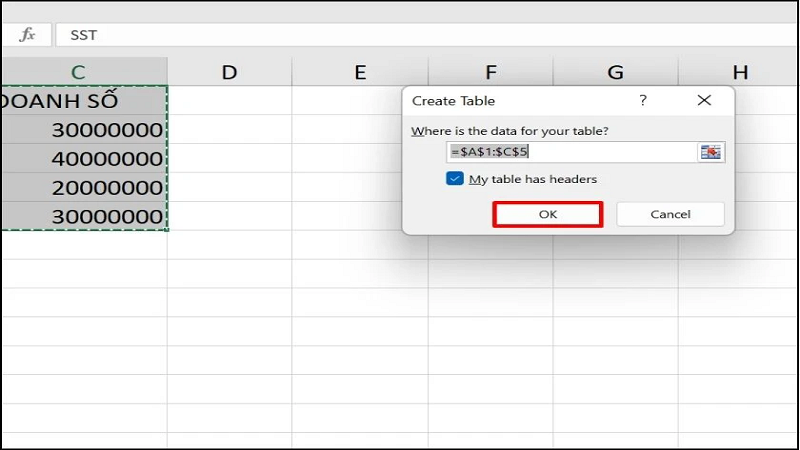Select column H header
The width and height of the screenshot is (800, 450).
tap(739, 72)
